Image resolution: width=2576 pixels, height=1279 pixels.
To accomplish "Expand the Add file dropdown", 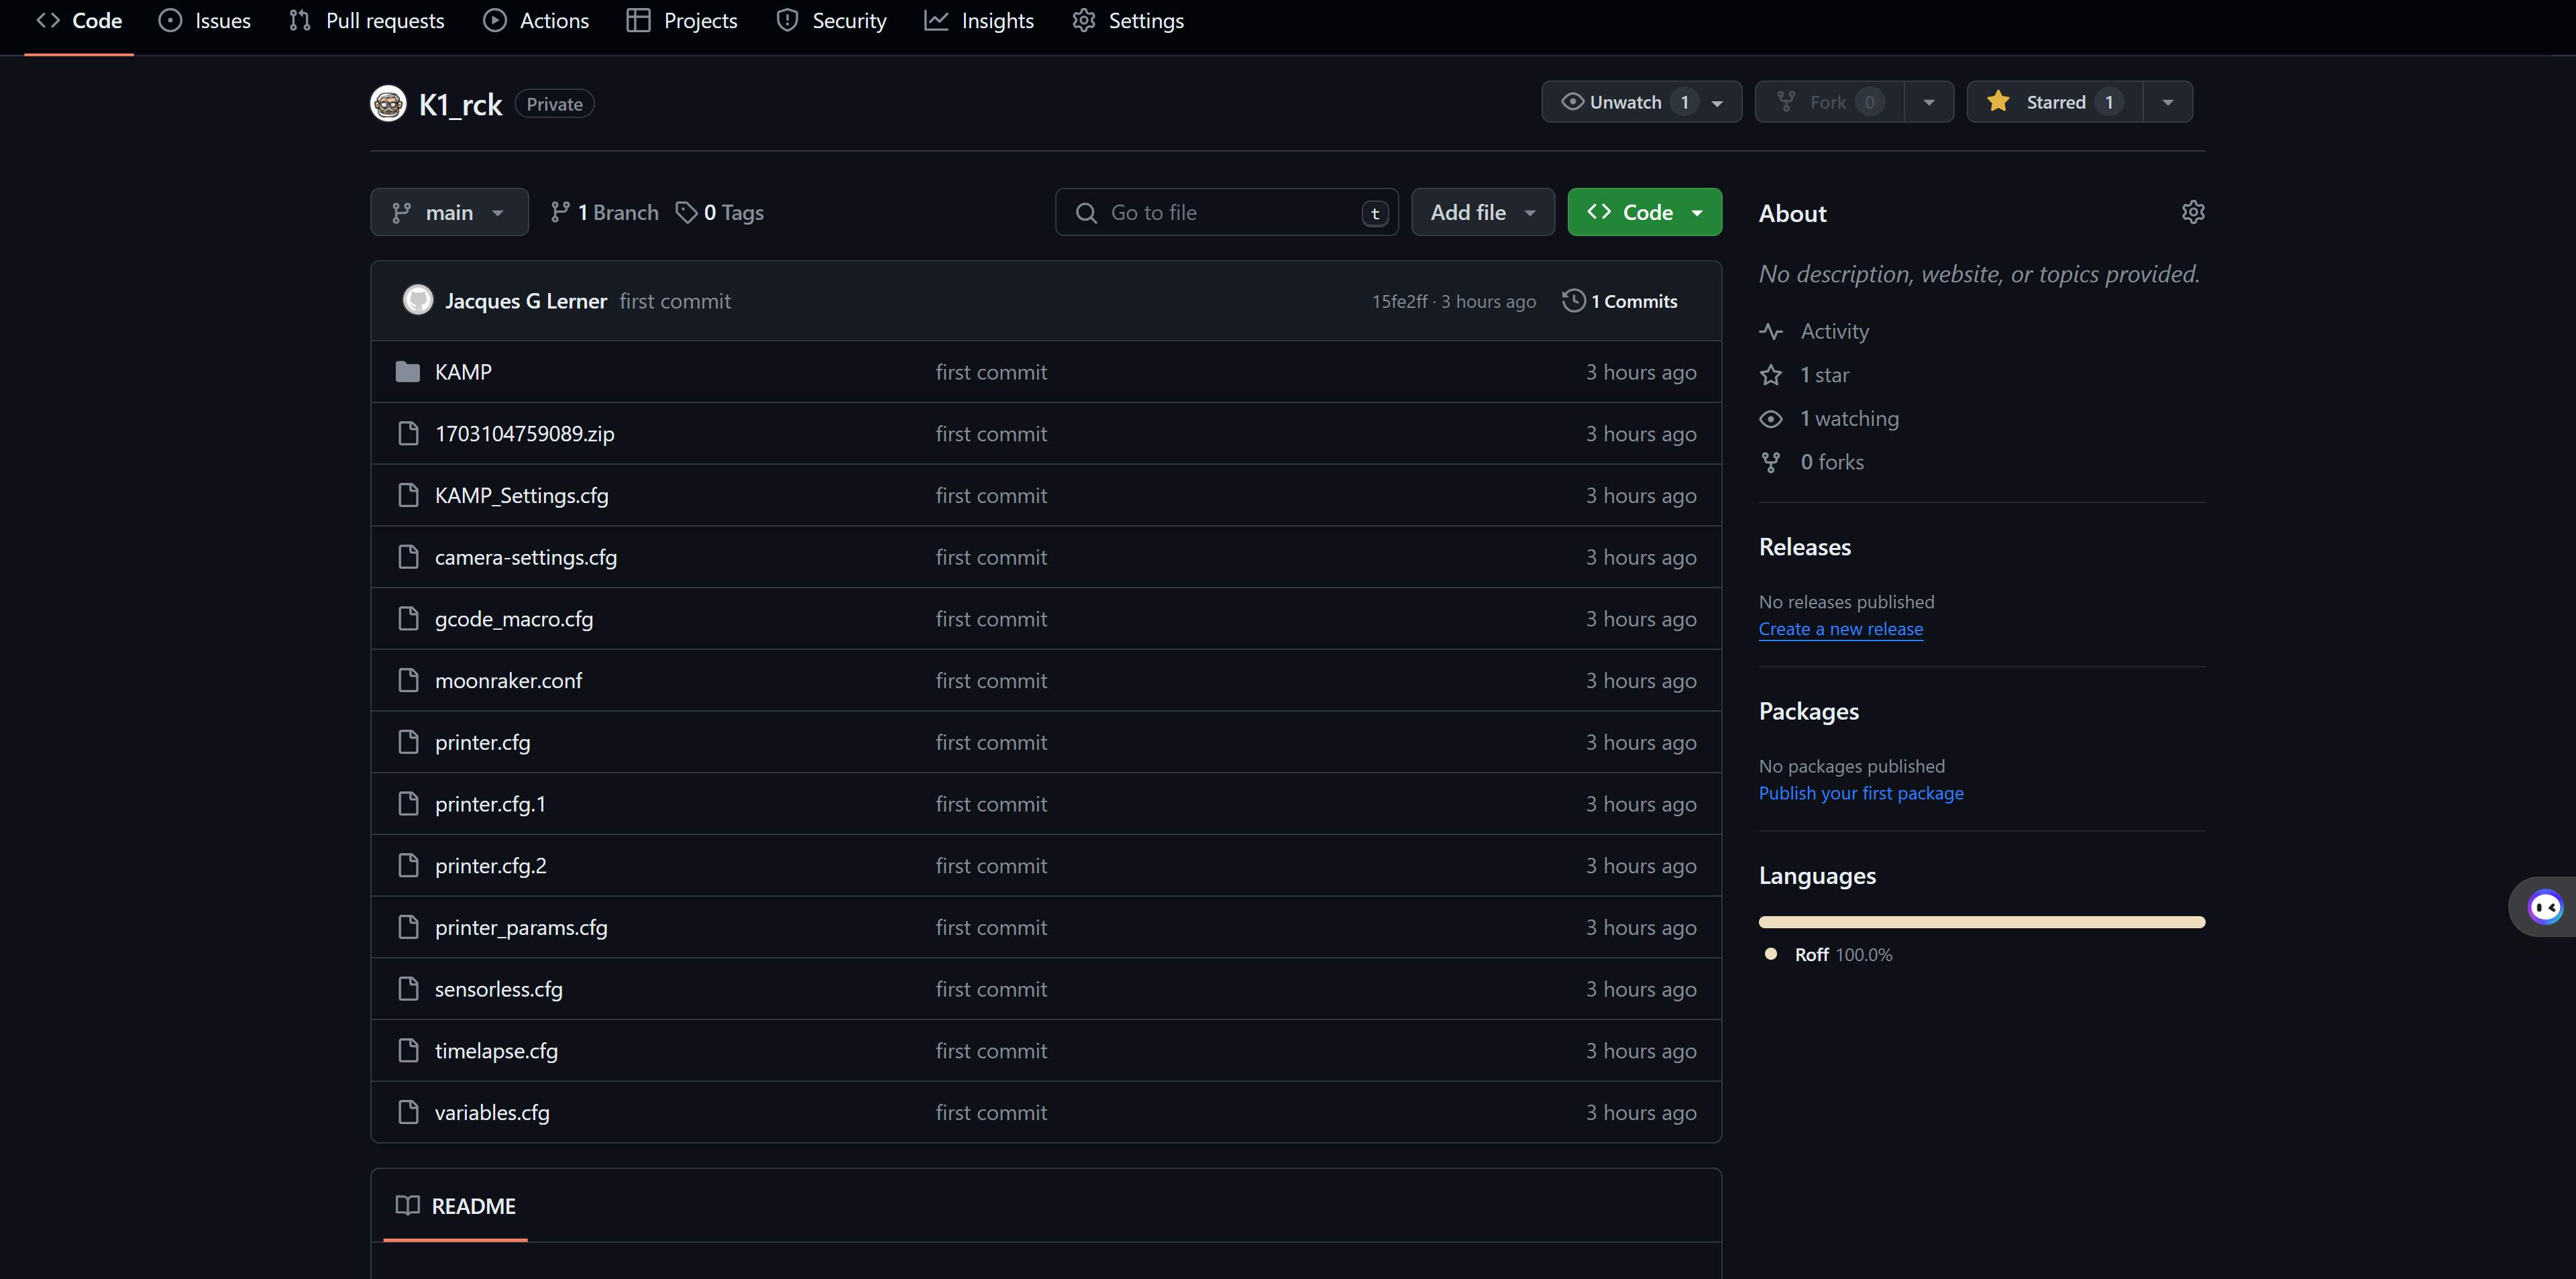I will [x=1483, y=212].
